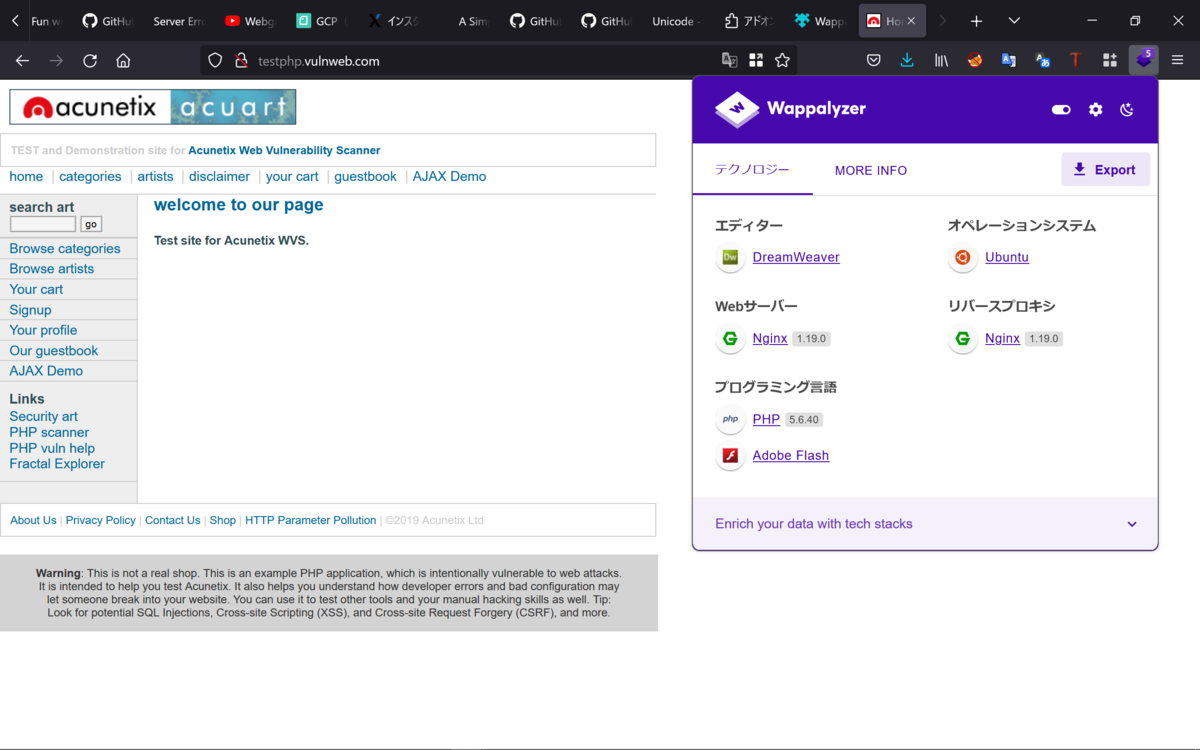This screenshot has height=750, width=1200.
Task: Switch to the YouTube Webg tab
Action: 249,21
